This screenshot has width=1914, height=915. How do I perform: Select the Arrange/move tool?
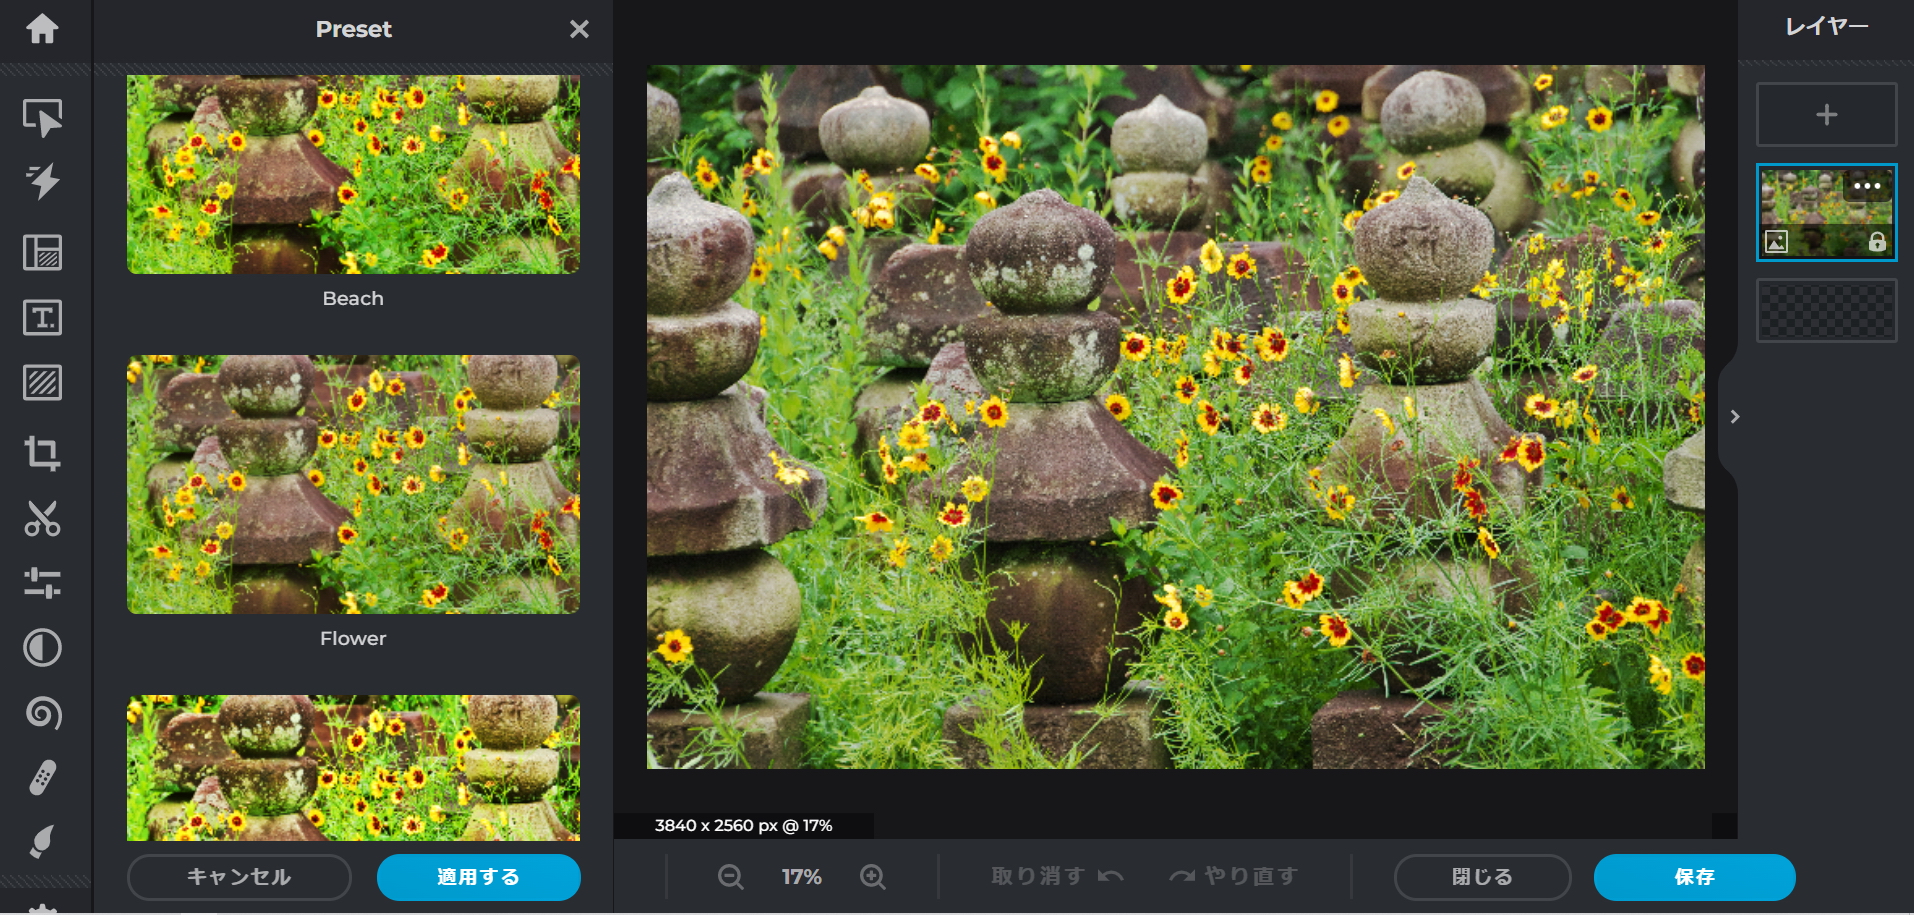click(42, 117)
